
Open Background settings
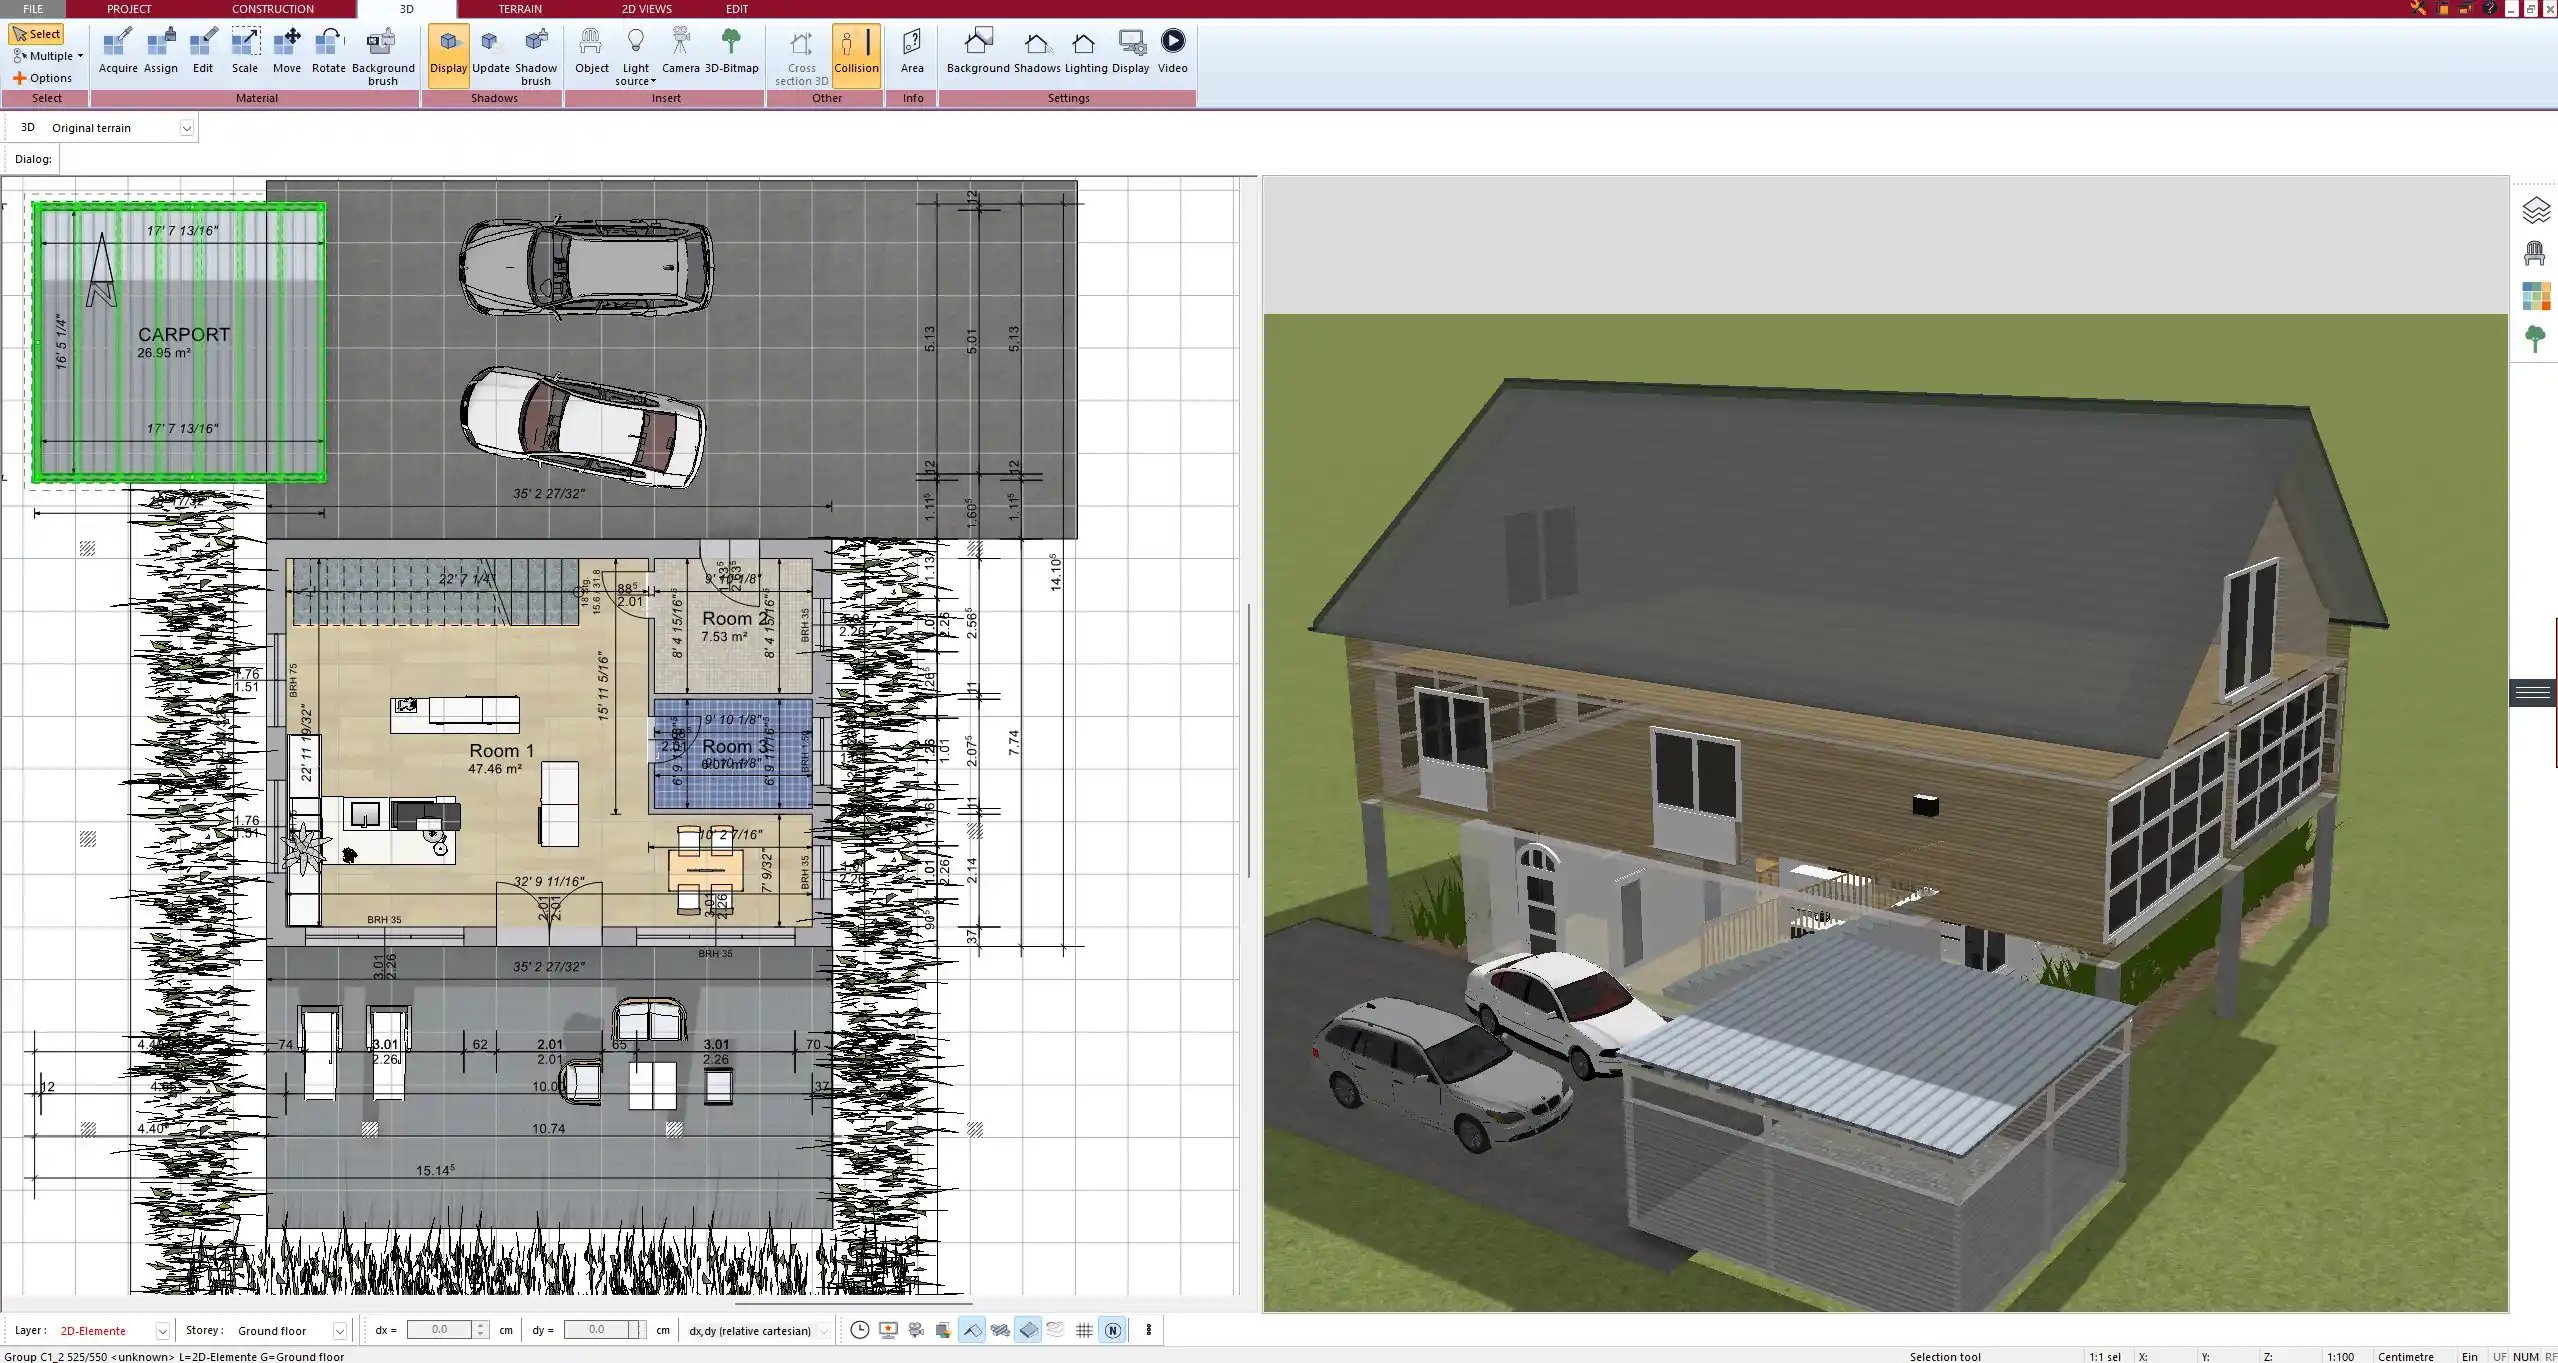[x=978, y=51]
